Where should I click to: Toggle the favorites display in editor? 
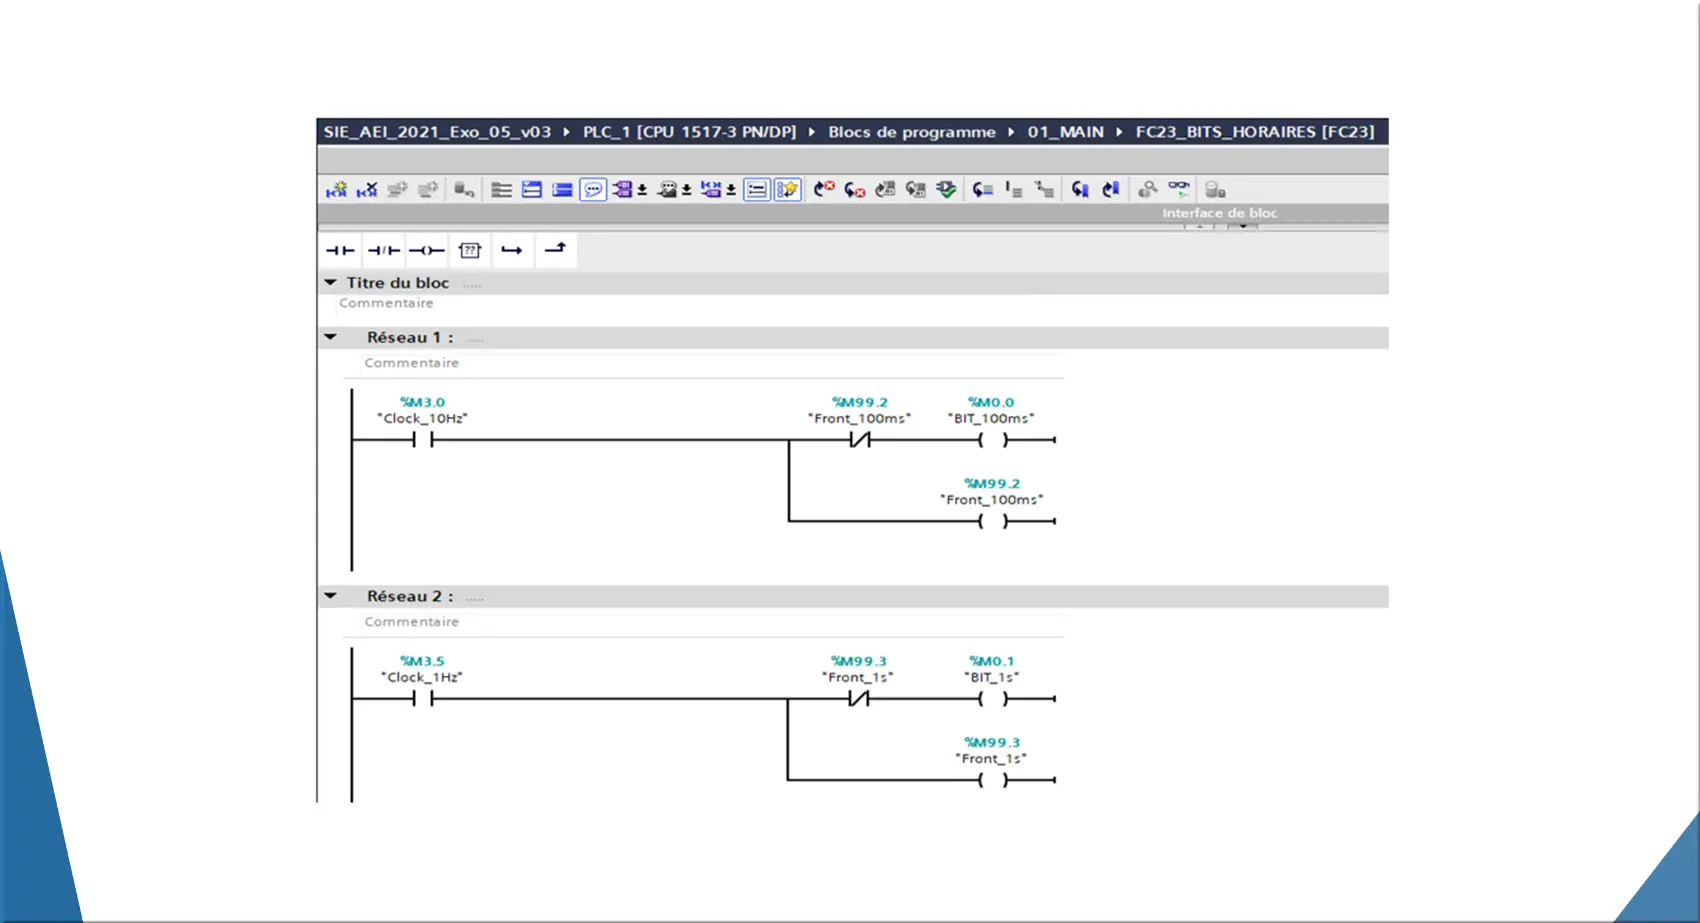[x=787, y=190]
